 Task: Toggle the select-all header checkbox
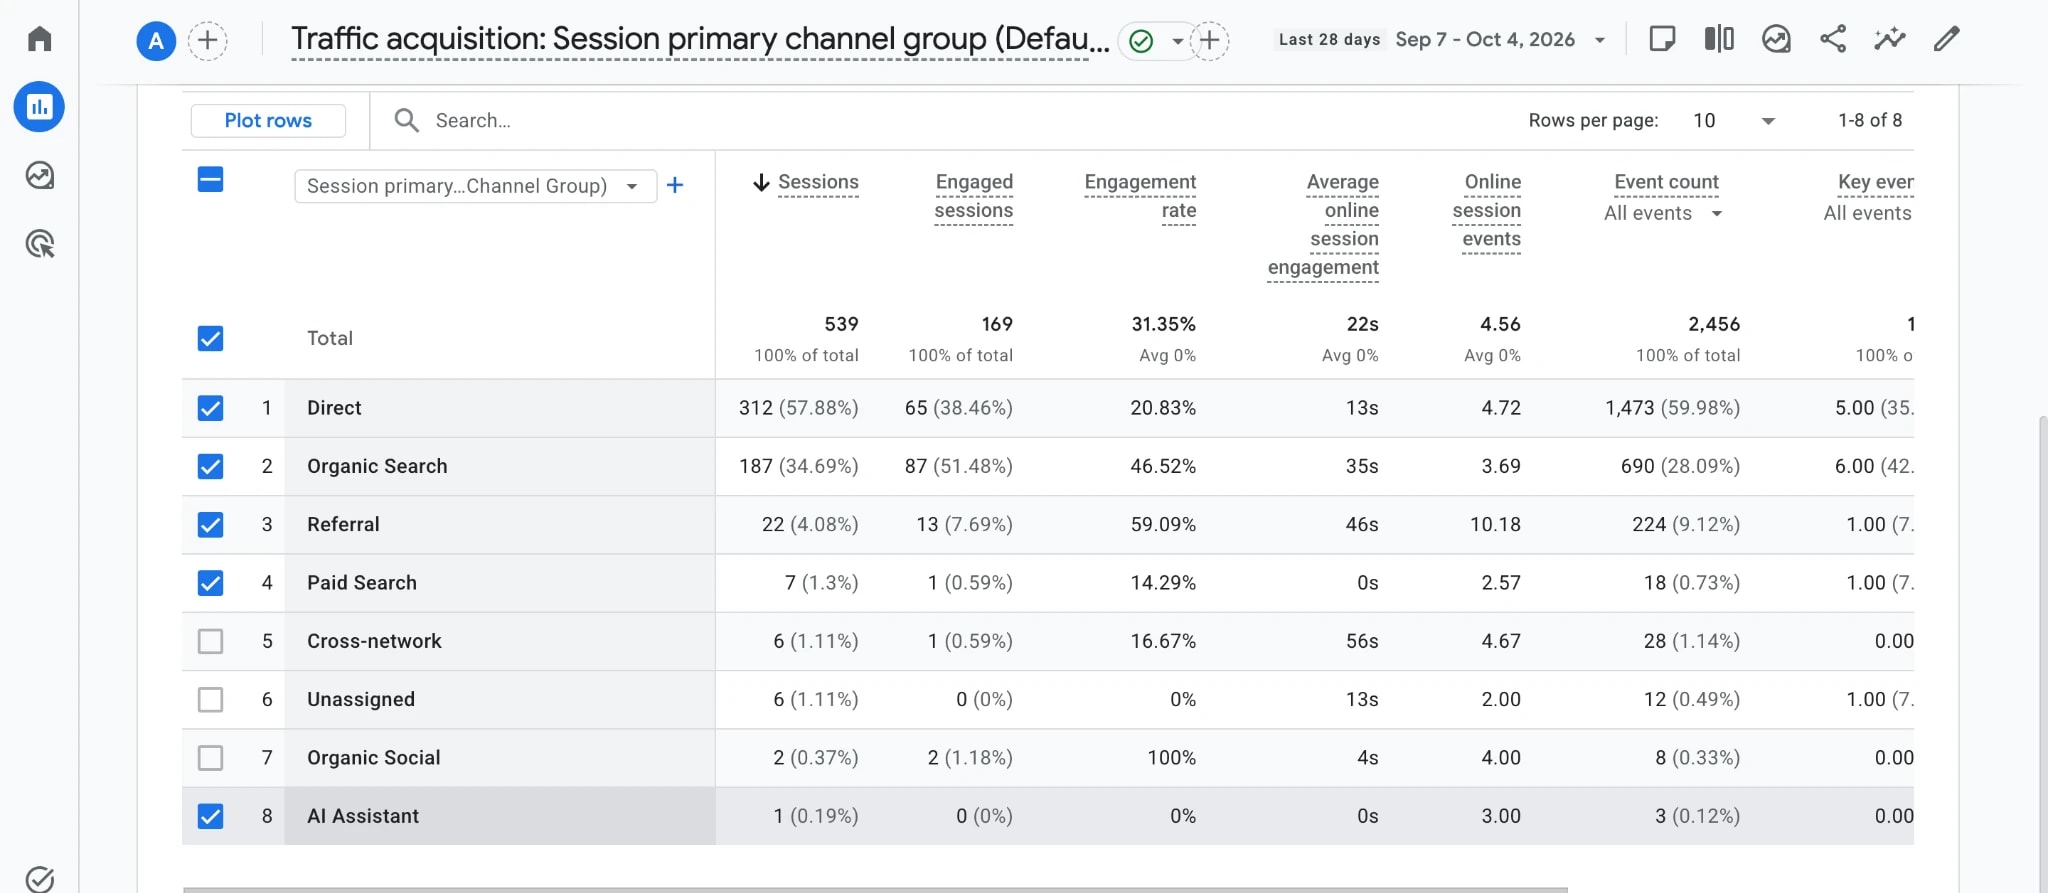coord(210,180)
